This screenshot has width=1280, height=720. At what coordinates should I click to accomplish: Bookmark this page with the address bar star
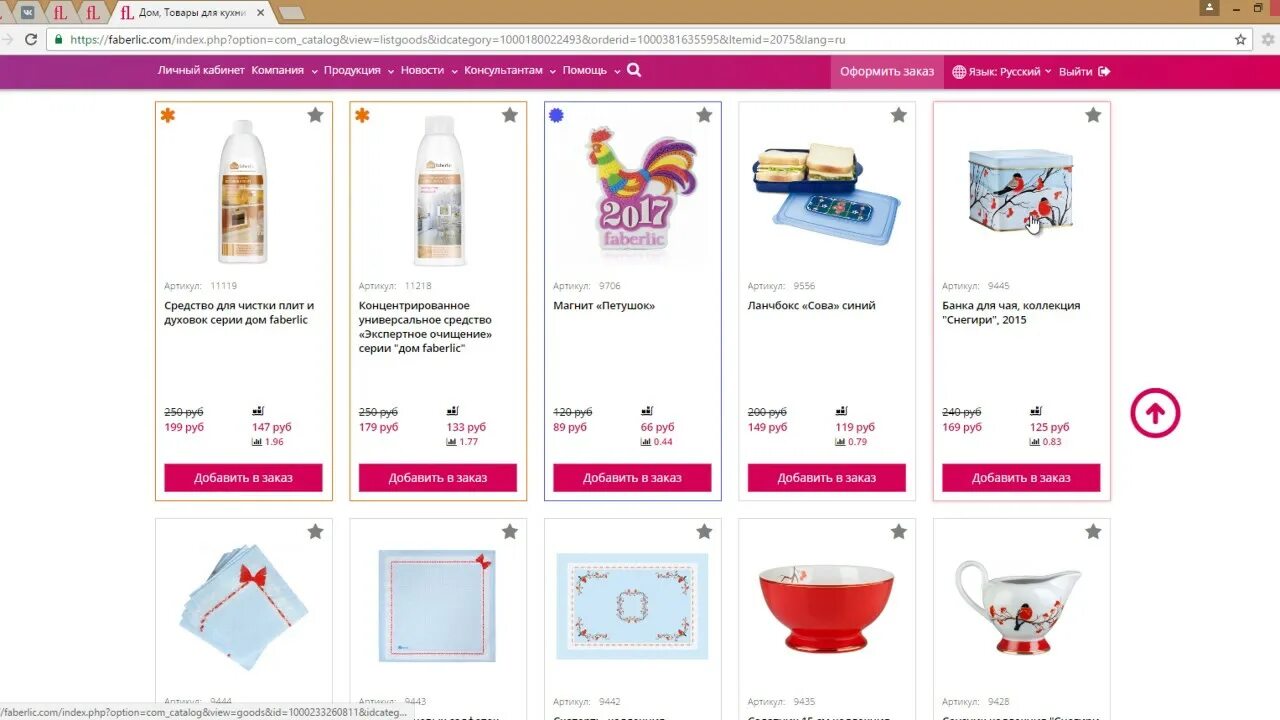1240,40
